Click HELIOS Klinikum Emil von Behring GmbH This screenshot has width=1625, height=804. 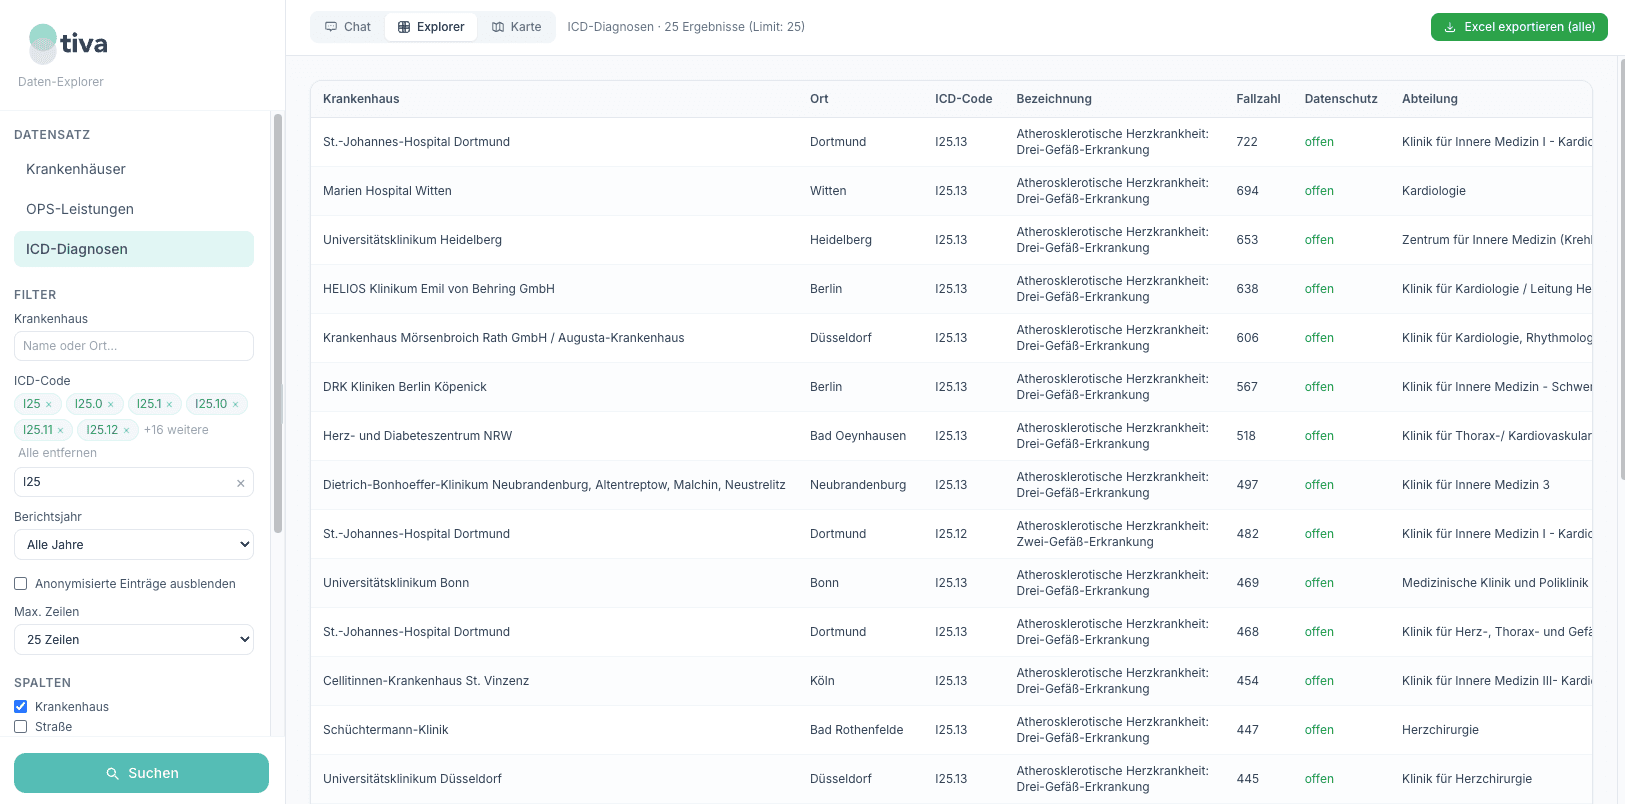click(x=439, y=289)
